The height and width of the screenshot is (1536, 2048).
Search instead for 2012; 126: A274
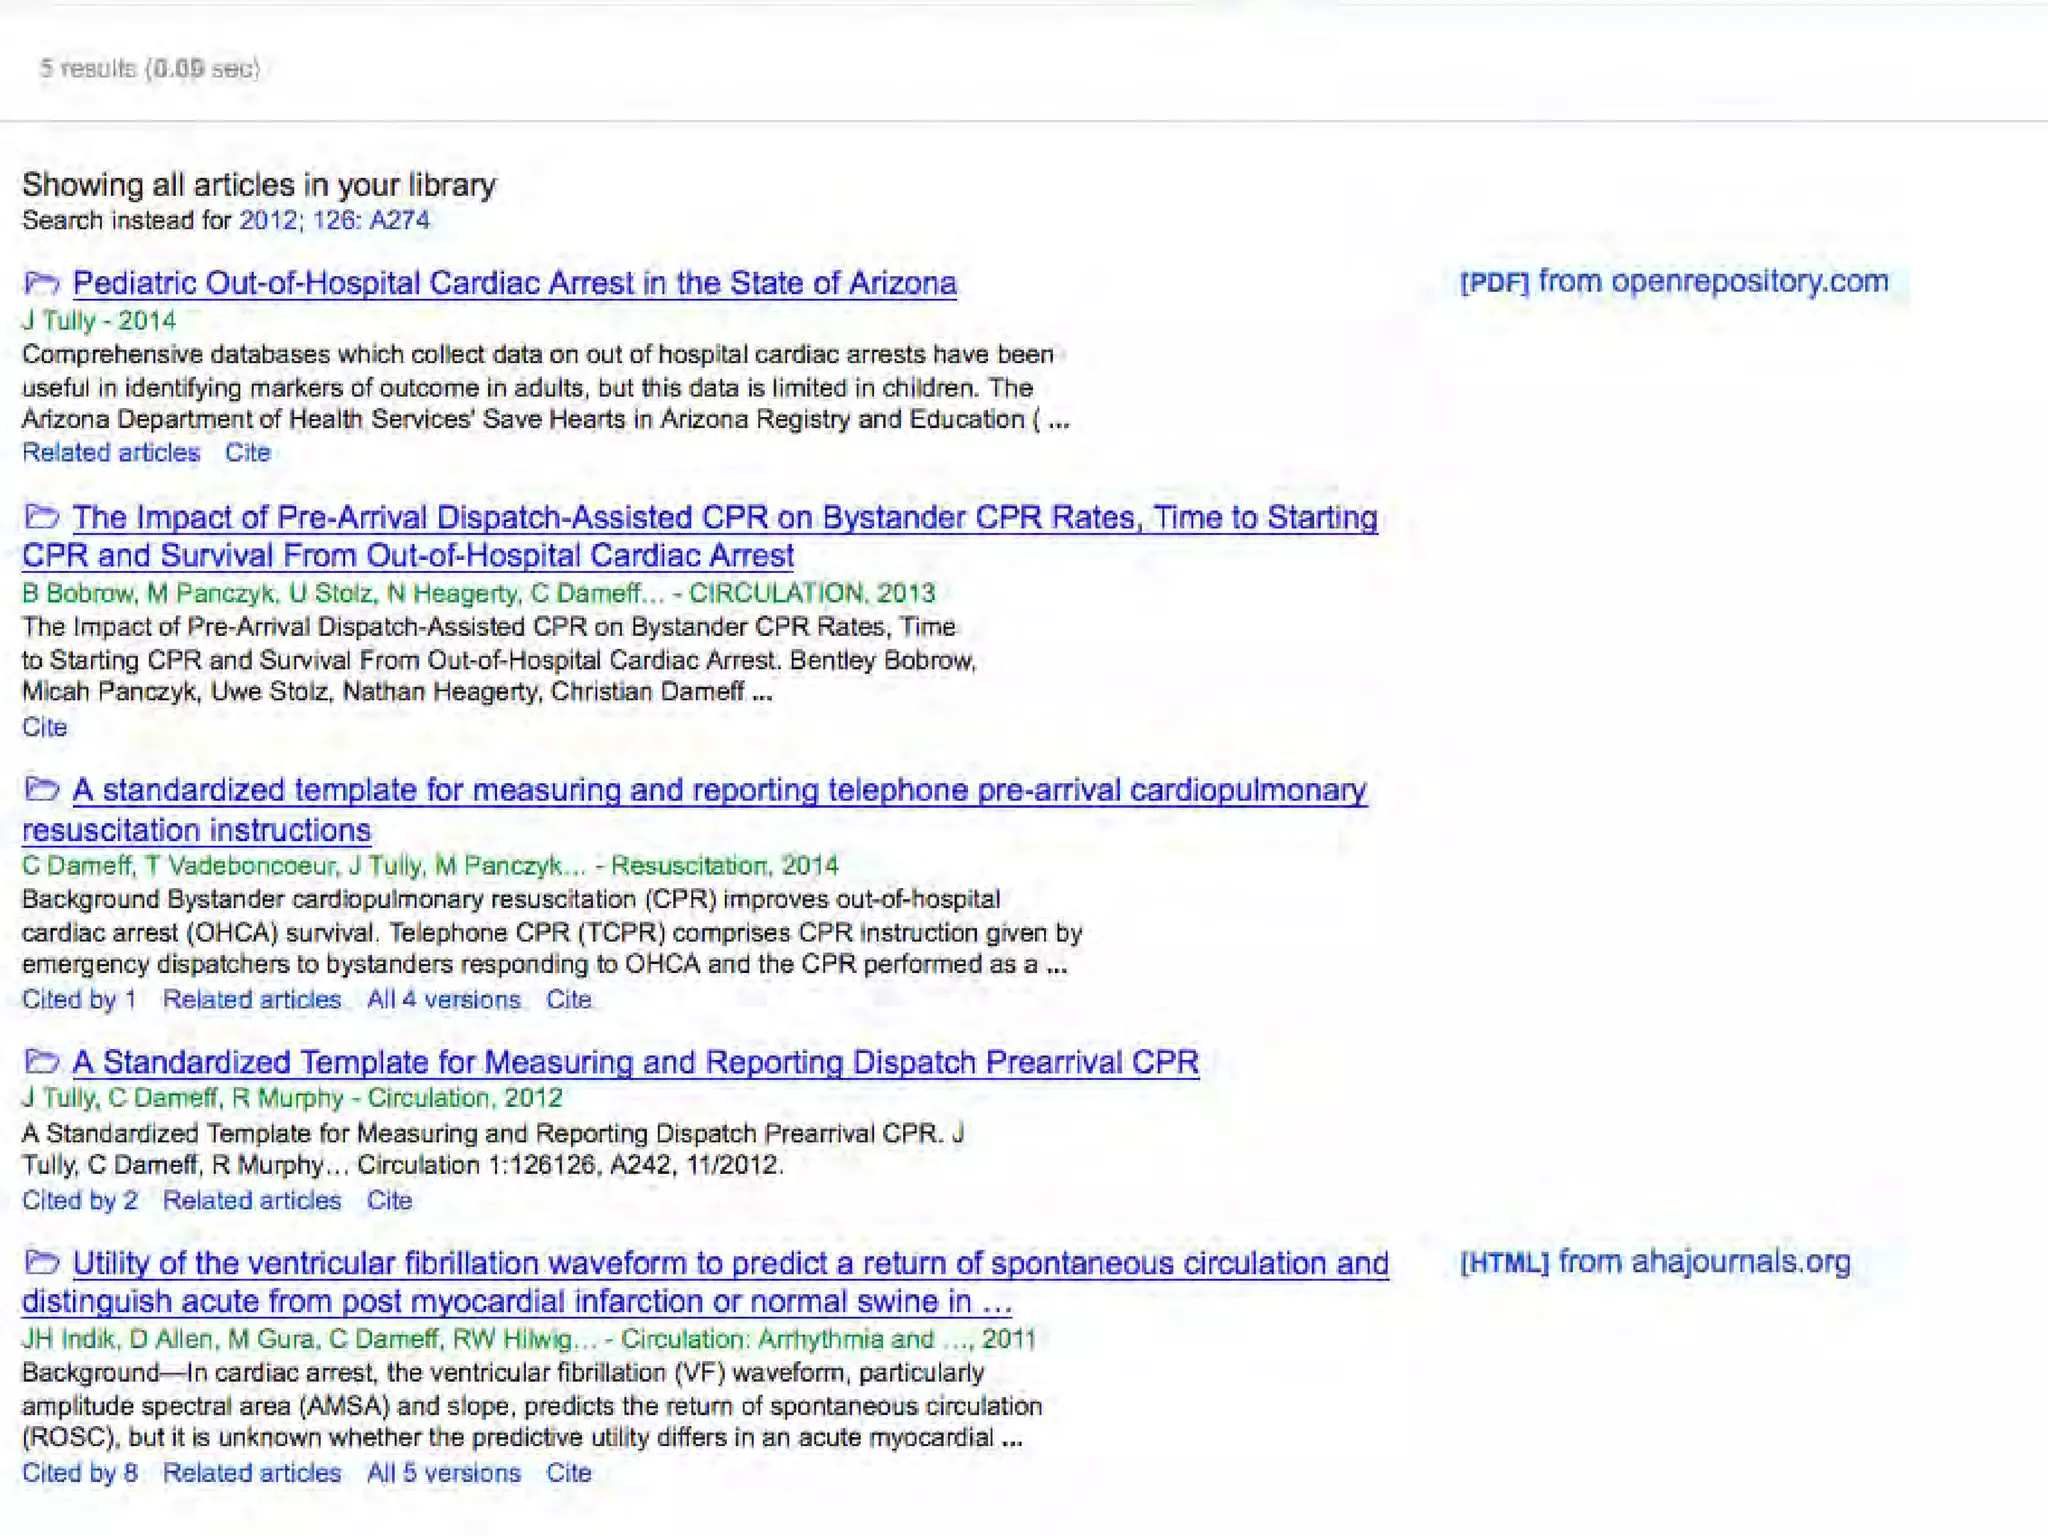tap(334, 221)
